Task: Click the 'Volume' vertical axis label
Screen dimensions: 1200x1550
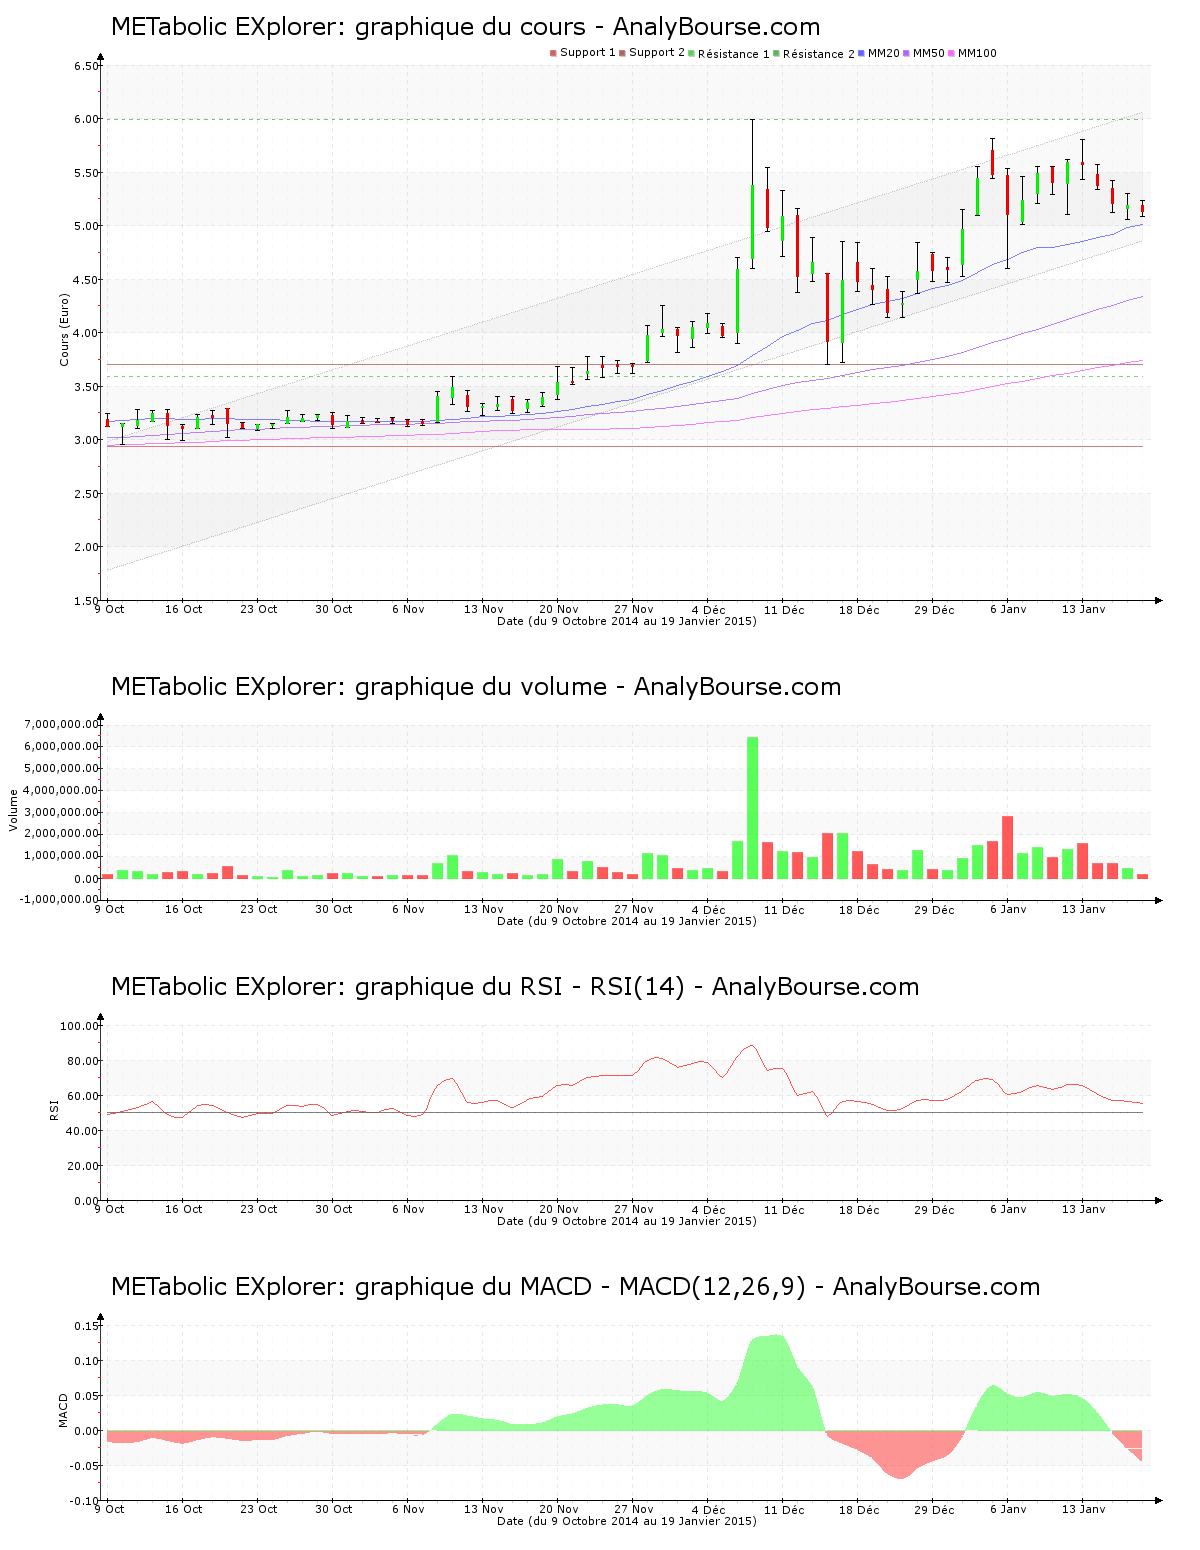Action: (13, 810)
